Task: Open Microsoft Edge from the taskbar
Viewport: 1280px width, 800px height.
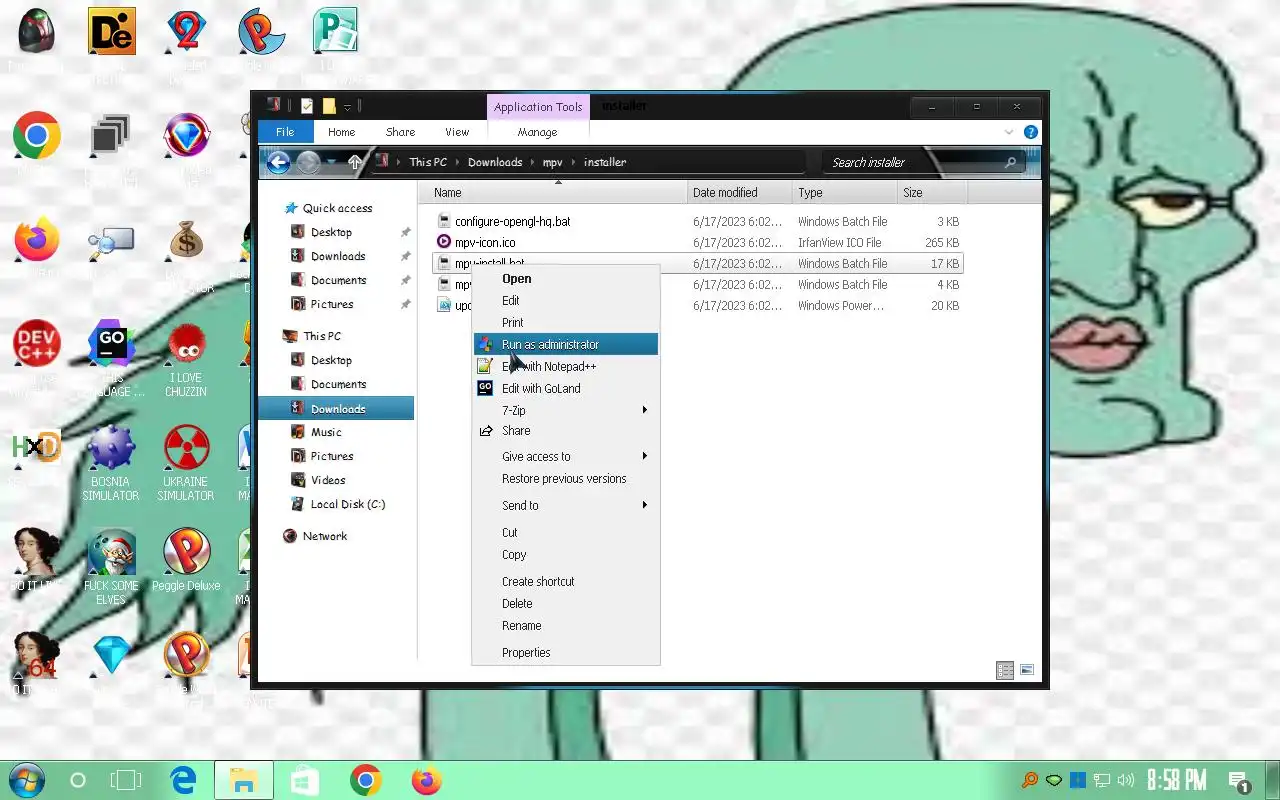Action: pos(182,780)
